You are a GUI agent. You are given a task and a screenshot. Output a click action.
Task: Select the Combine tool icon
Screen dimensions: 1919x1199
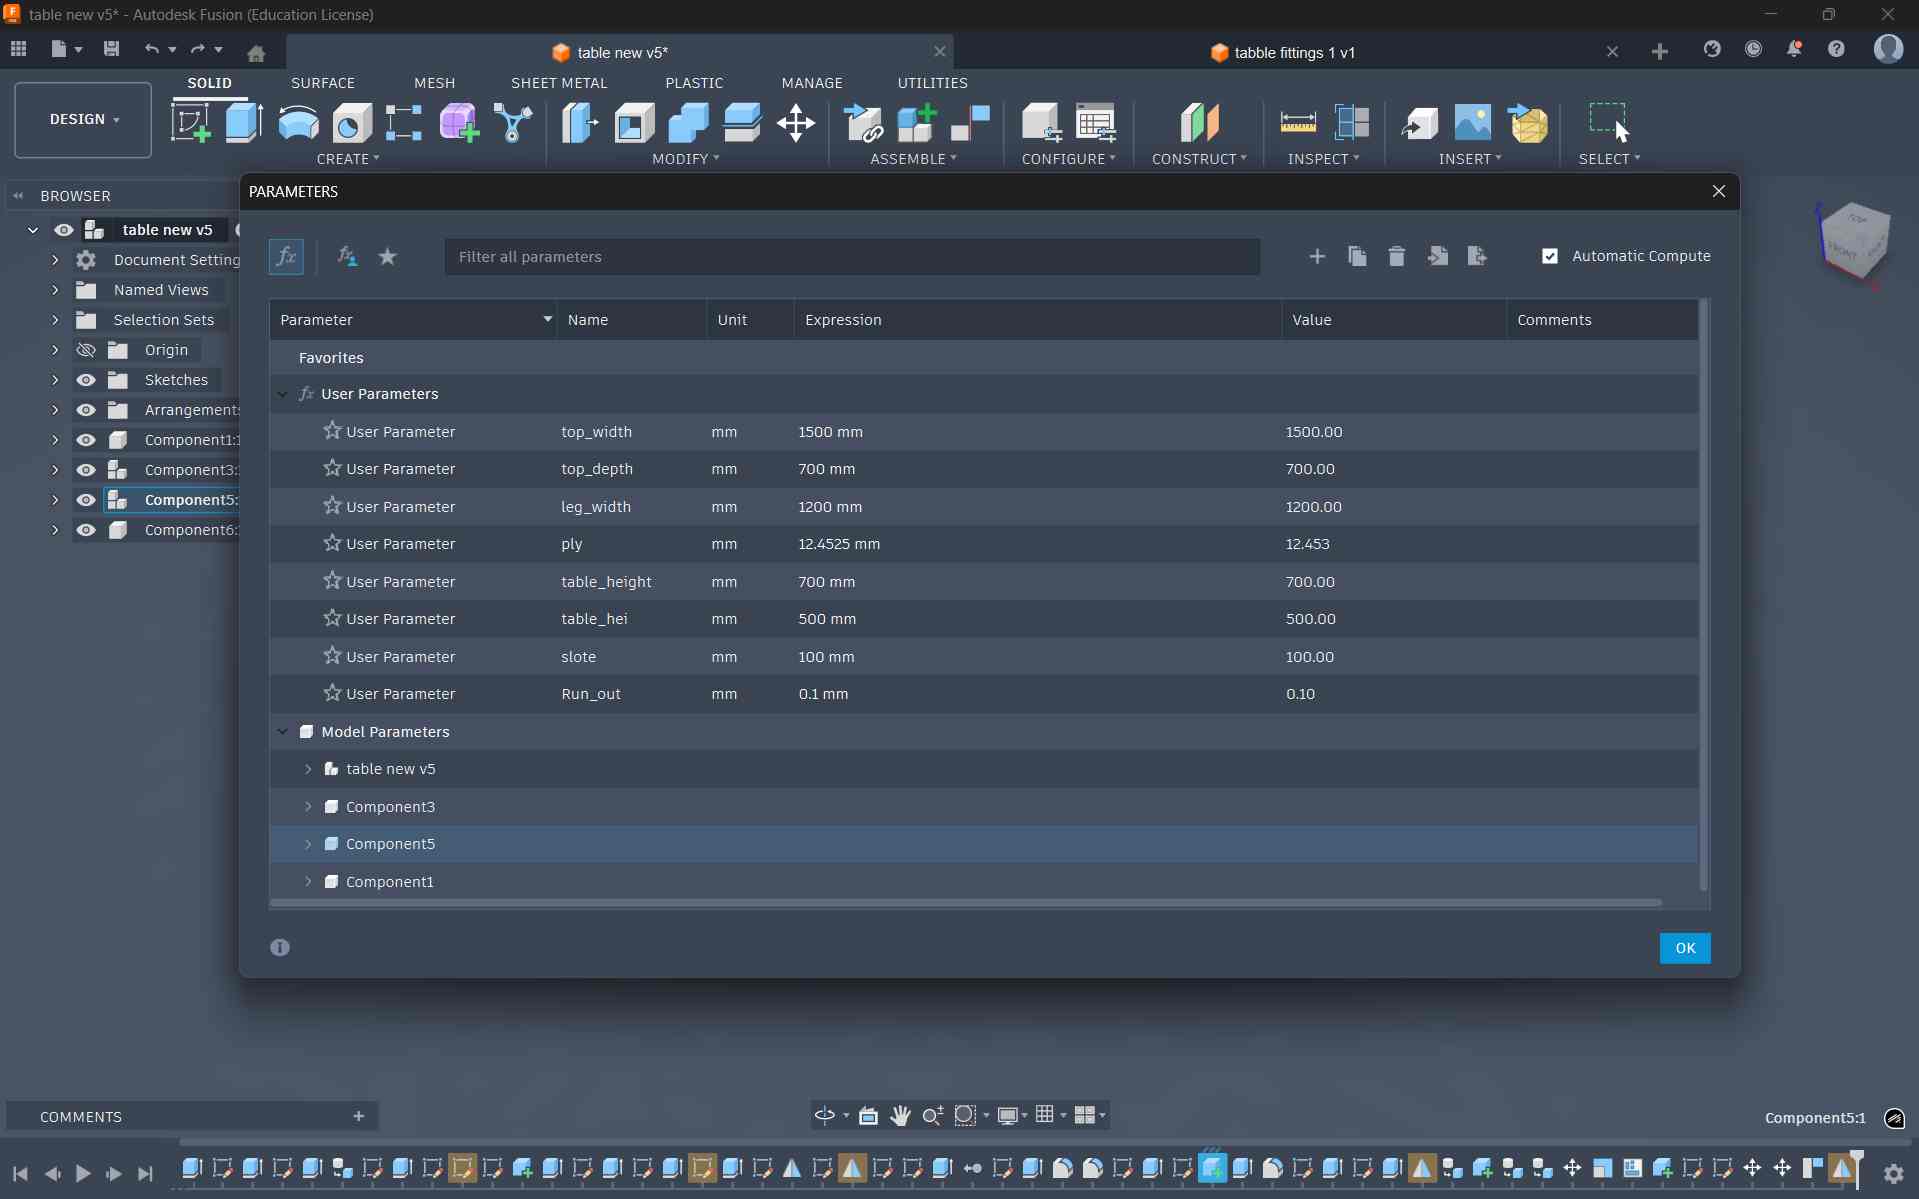click(x=688, y=123)
